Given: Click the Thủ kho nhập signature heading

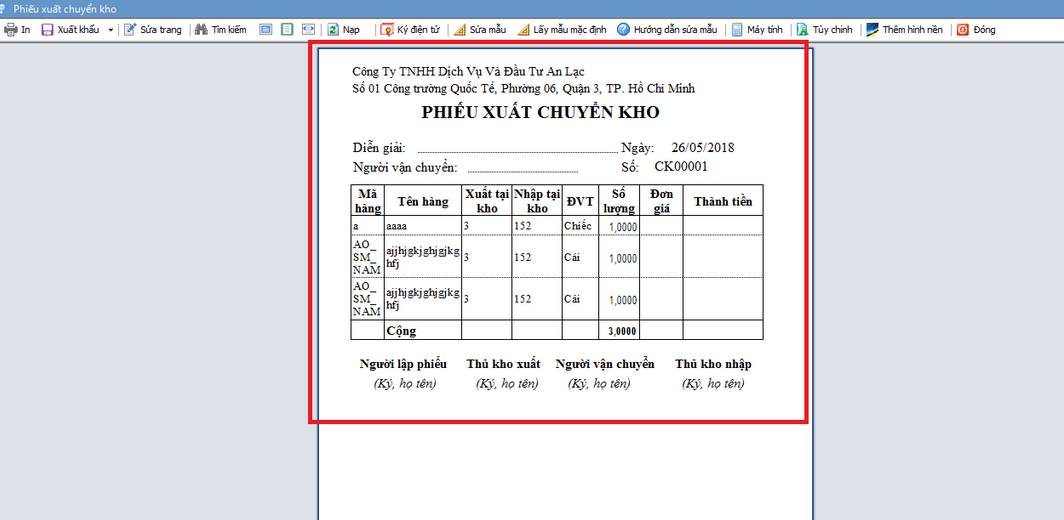Looking at the screenshot, I should [x=712, y=364].
